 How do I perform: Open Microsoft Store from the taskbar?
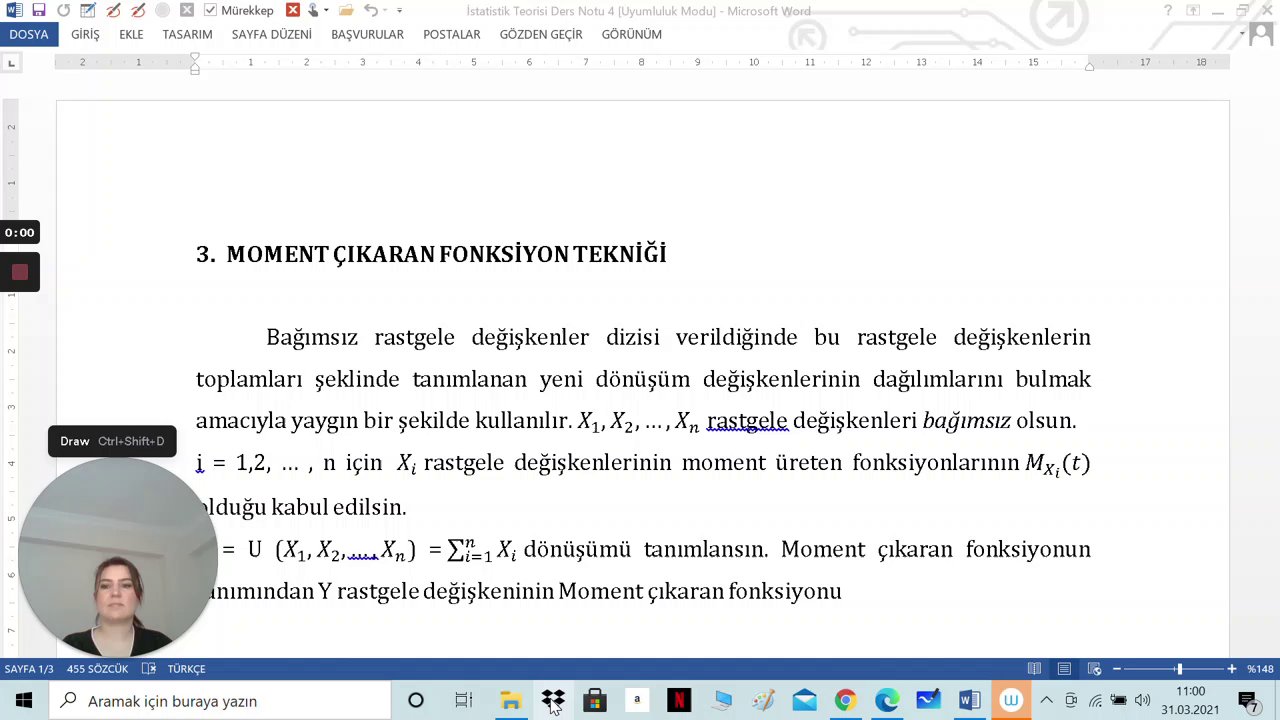pyautogui.click(x=595, y=701)
